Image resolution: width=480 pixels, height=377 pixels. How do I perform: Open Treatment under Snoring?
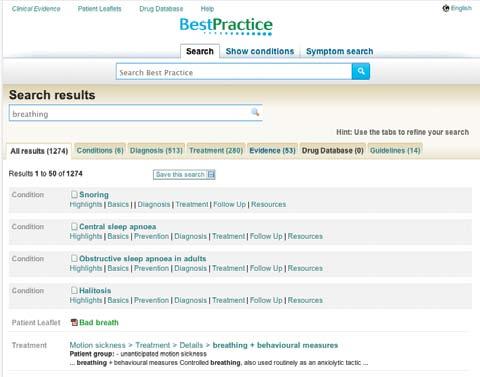click(x=192, y=204)
